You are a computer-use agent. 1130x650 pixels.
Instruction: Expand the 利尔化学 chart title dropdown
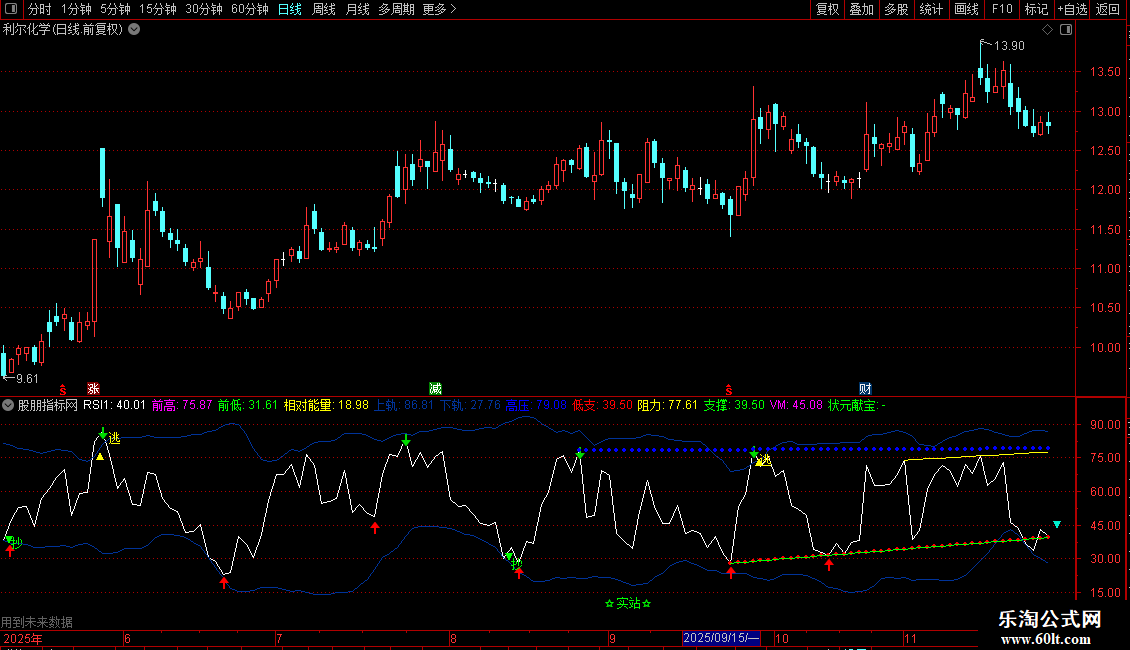134,30
